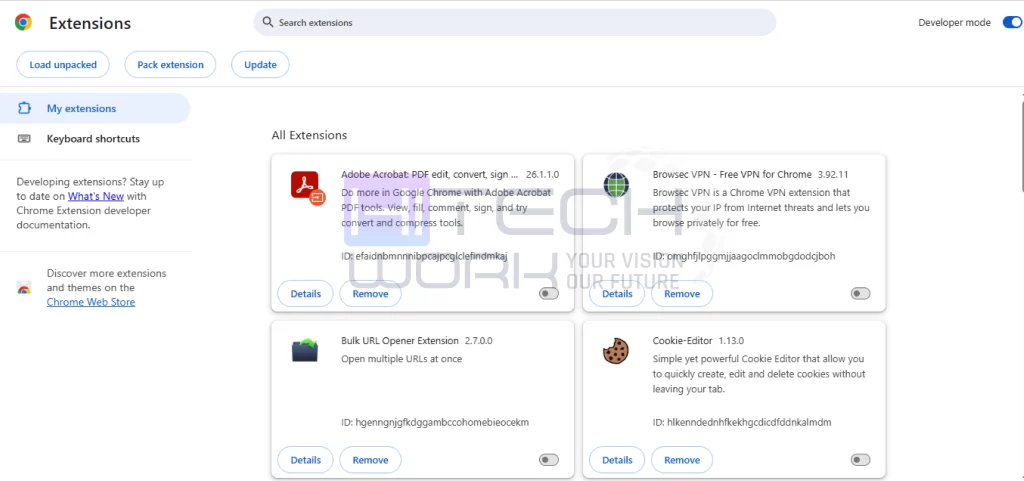Click the Cookie-Editor version 1.13.0
Viewport: 1024px width, 481px height.
coord(731,341)
